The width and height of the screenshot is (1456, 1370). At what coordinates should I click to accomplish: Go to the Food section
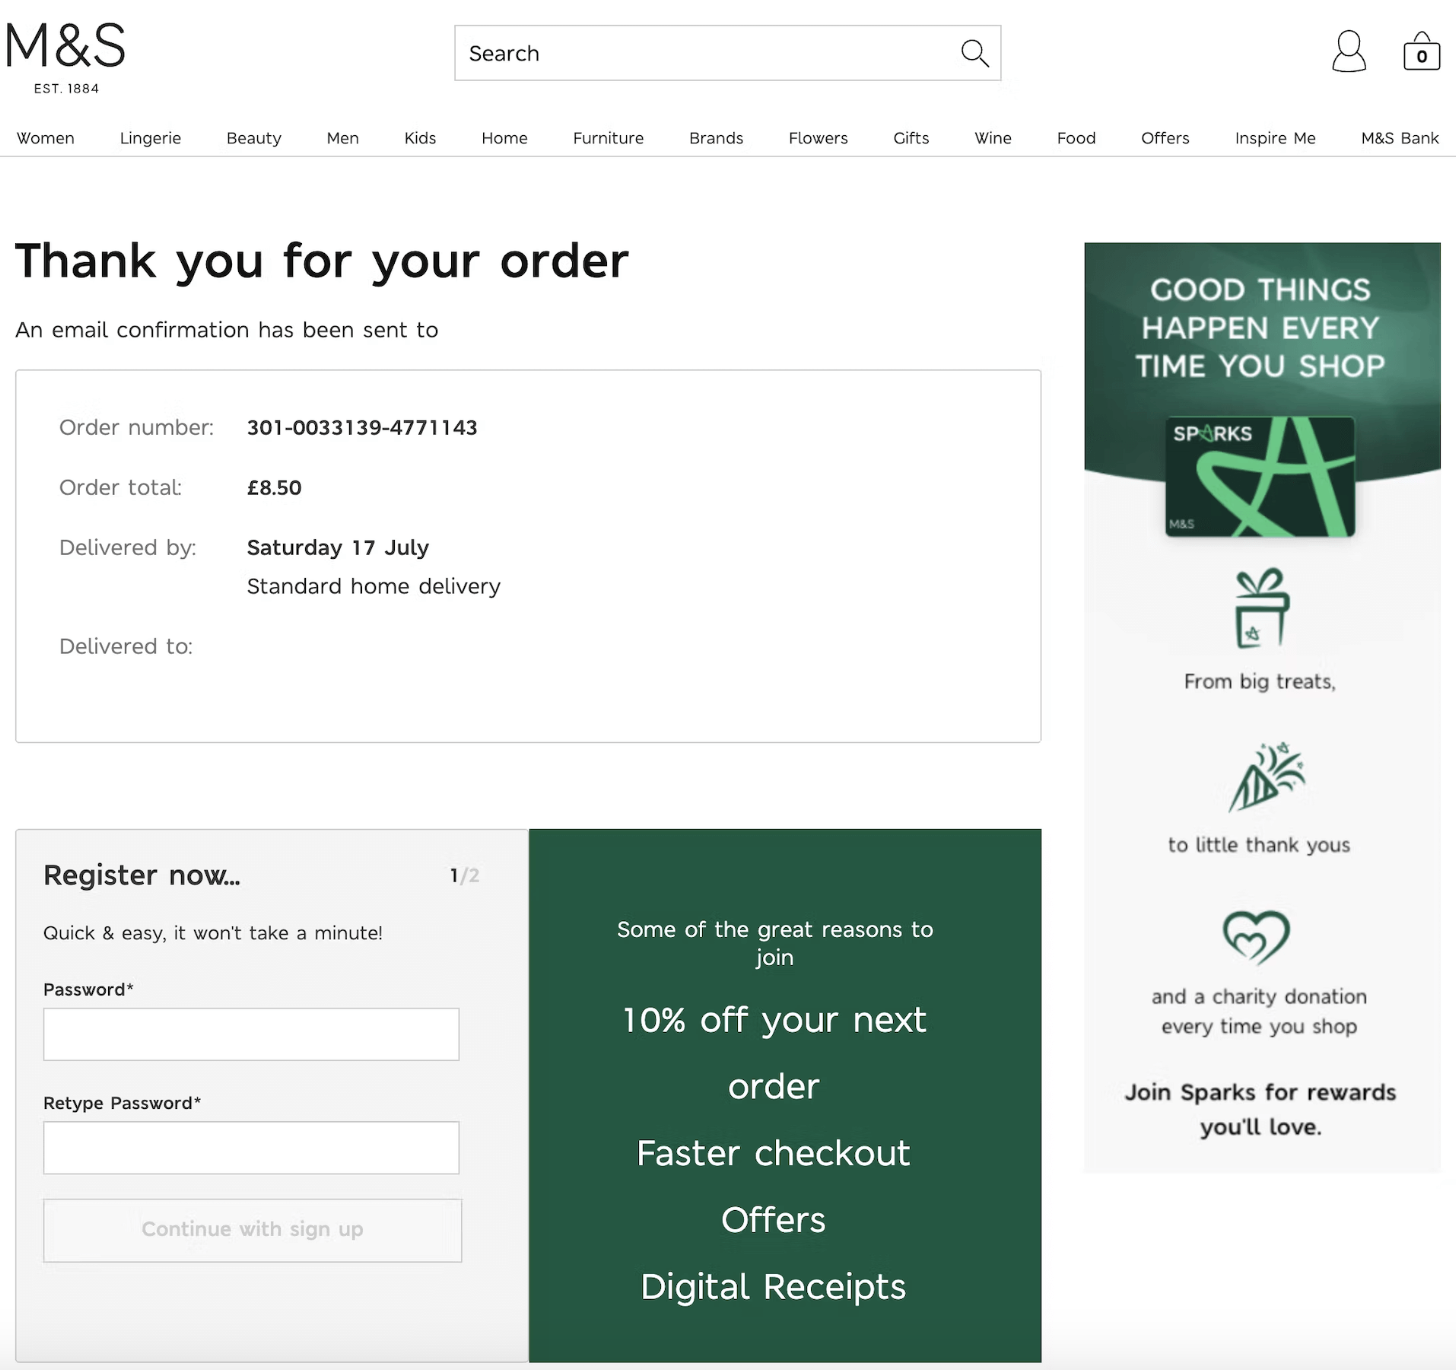[x=1076, y=138]
